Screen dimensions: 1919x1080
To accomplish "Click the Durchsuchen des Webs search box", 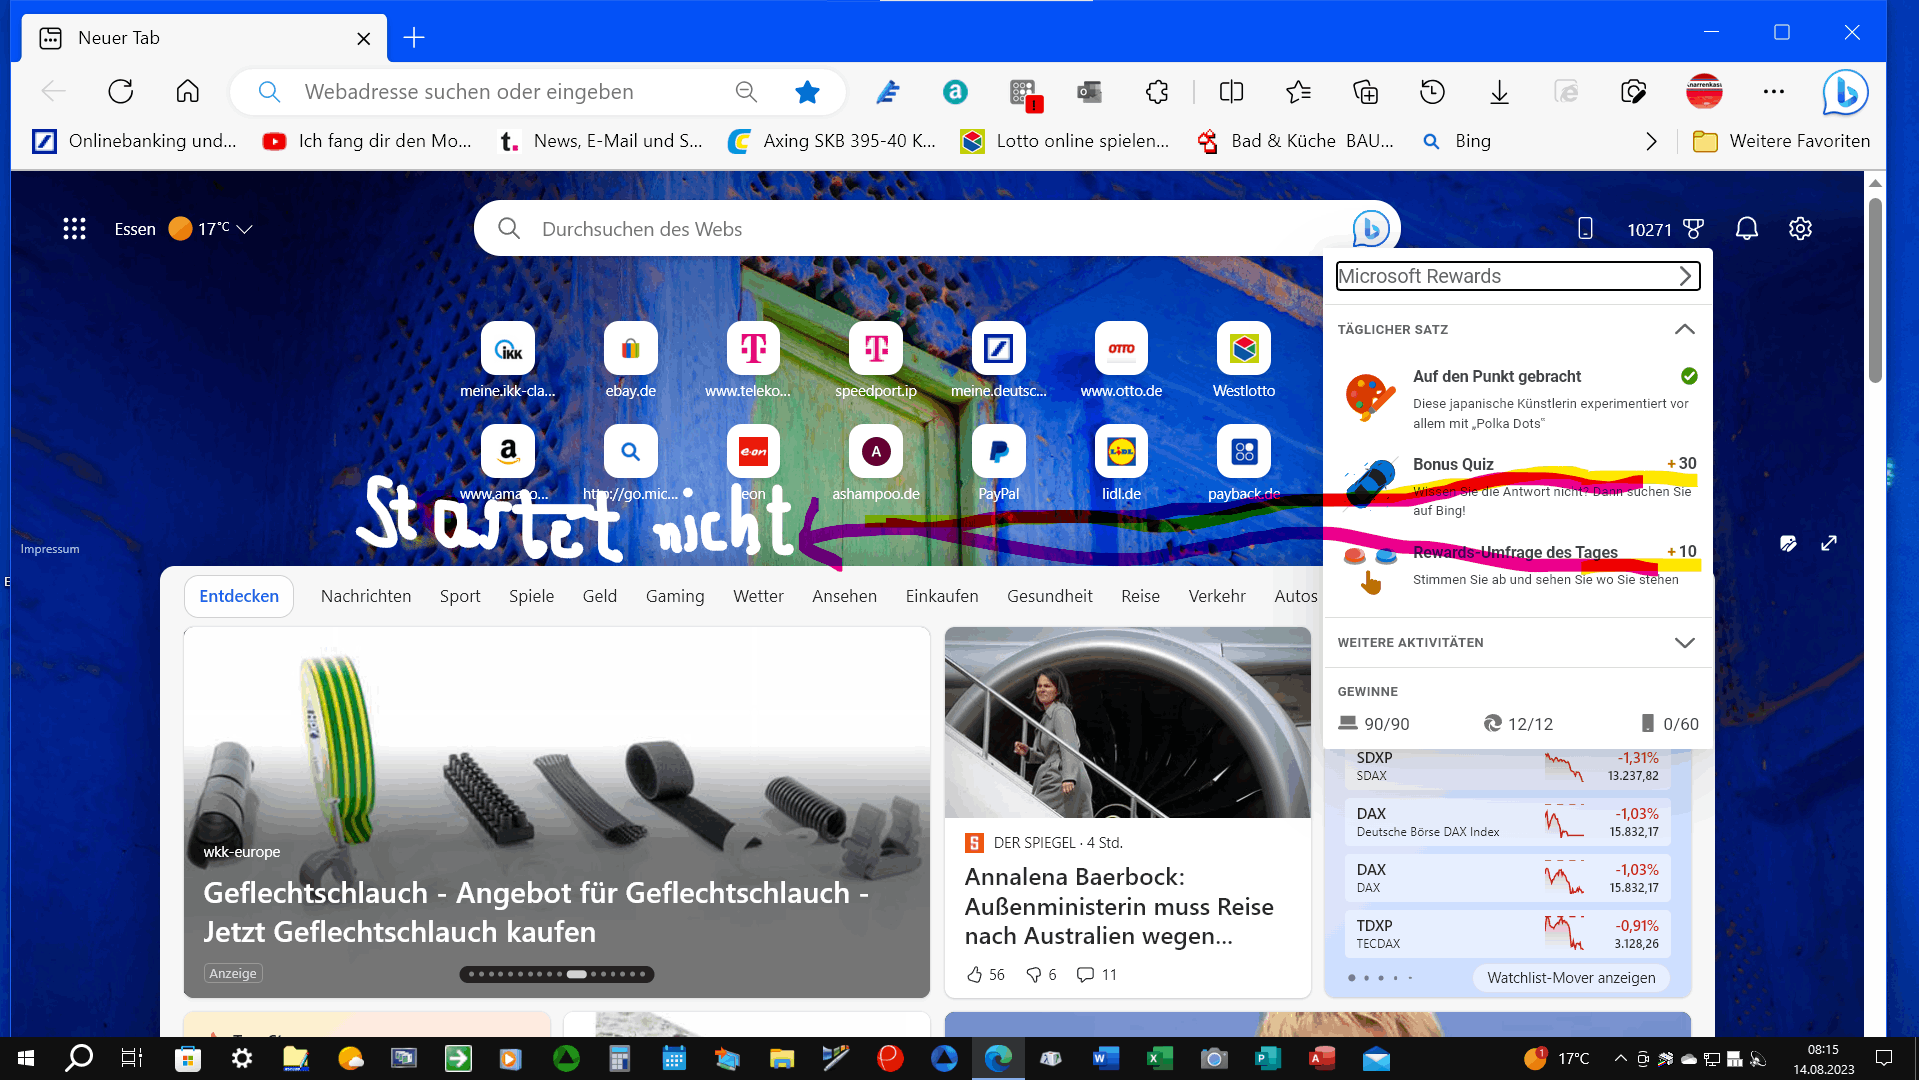I will (x=935, y=229).
